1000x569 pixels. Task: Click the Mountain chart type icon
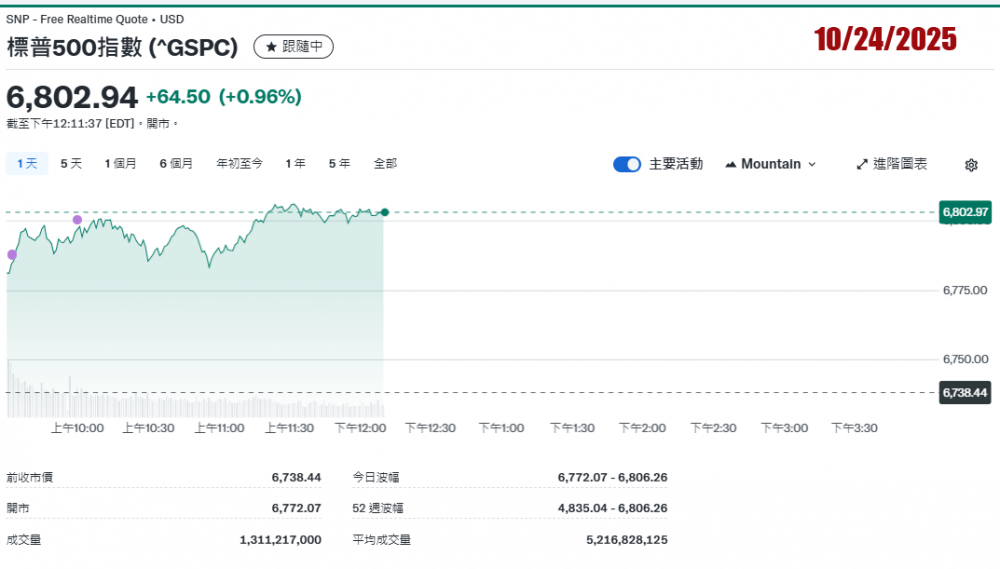tap(730, 164)
